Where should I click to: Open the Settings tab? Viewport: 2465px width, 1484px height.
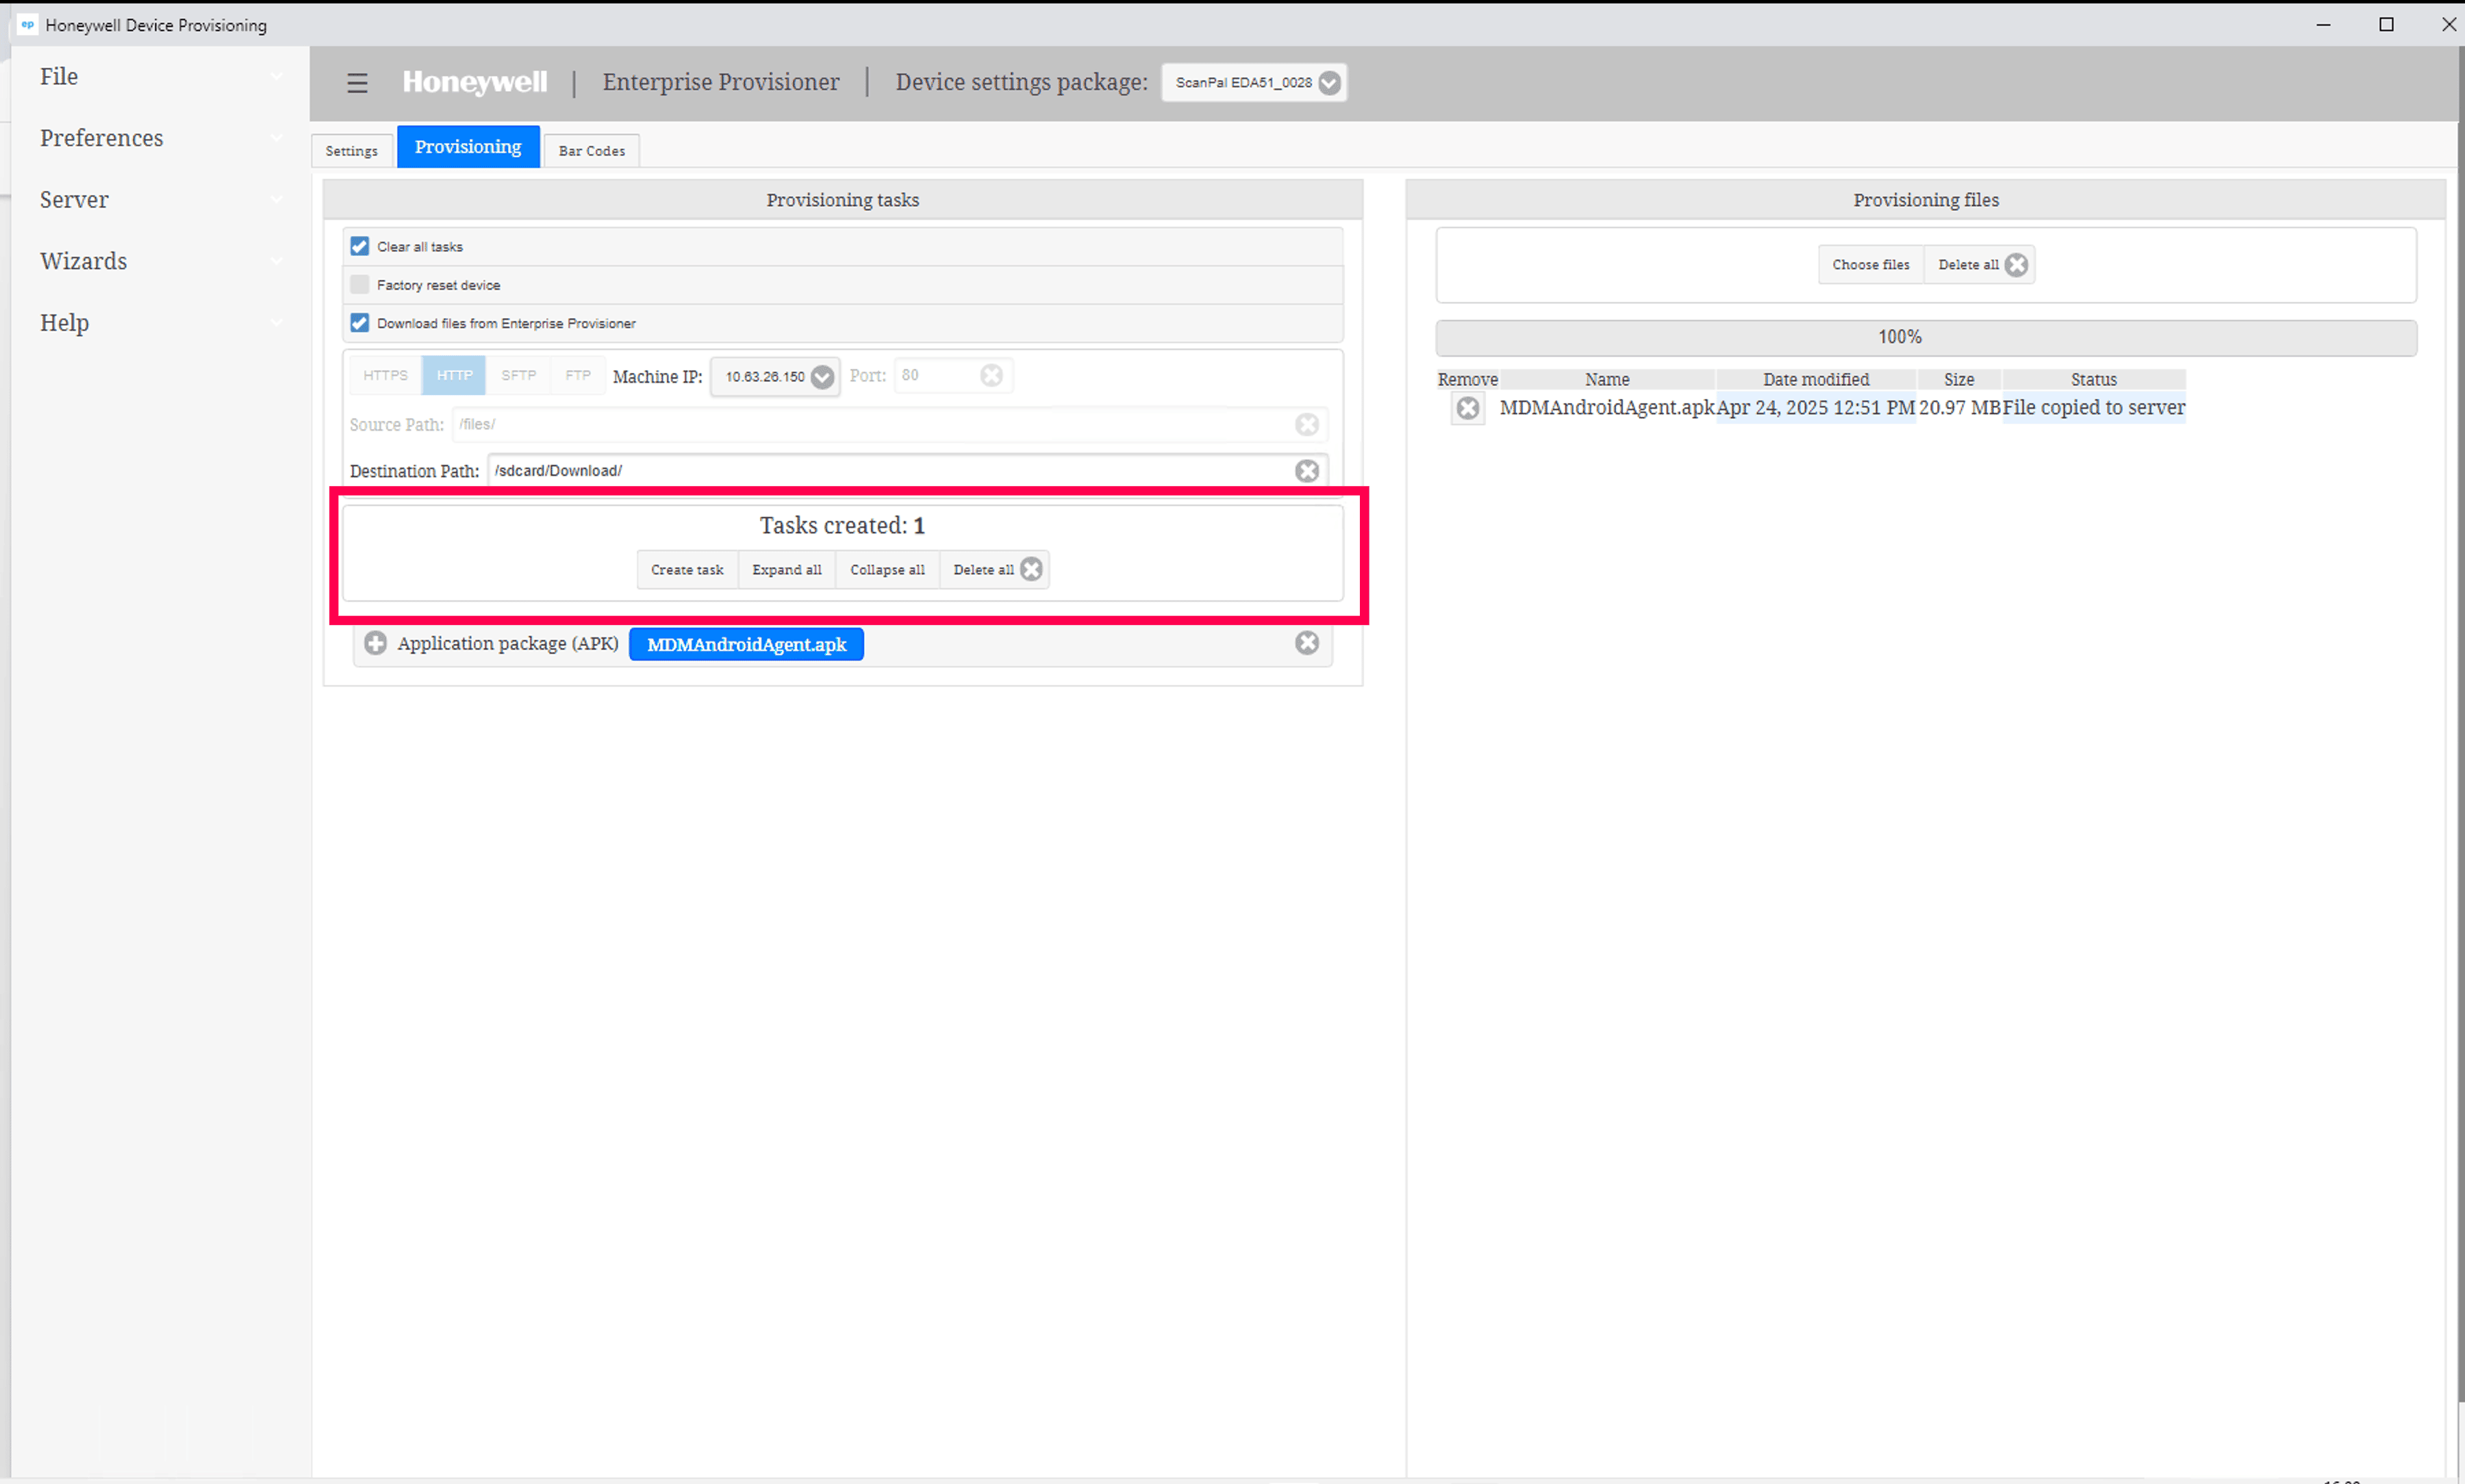[351, 151]
